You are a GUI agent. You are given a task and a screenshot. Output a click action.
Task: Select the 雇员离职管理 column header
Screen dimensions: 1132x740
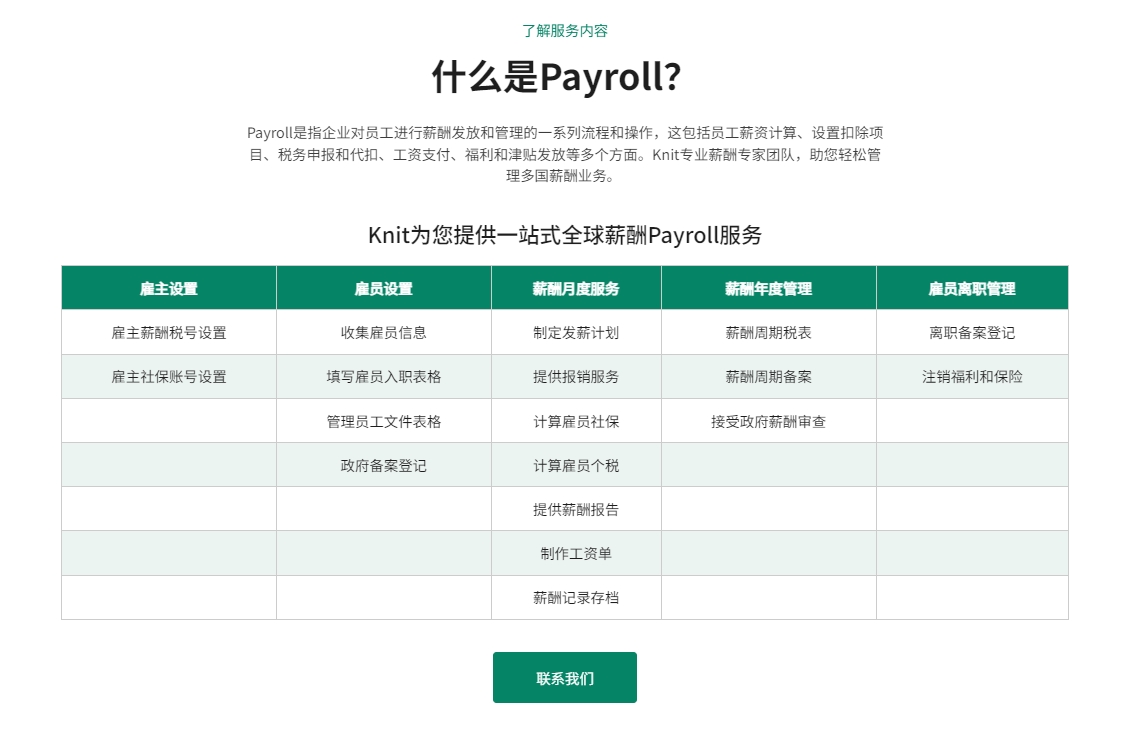coord(972,288)
